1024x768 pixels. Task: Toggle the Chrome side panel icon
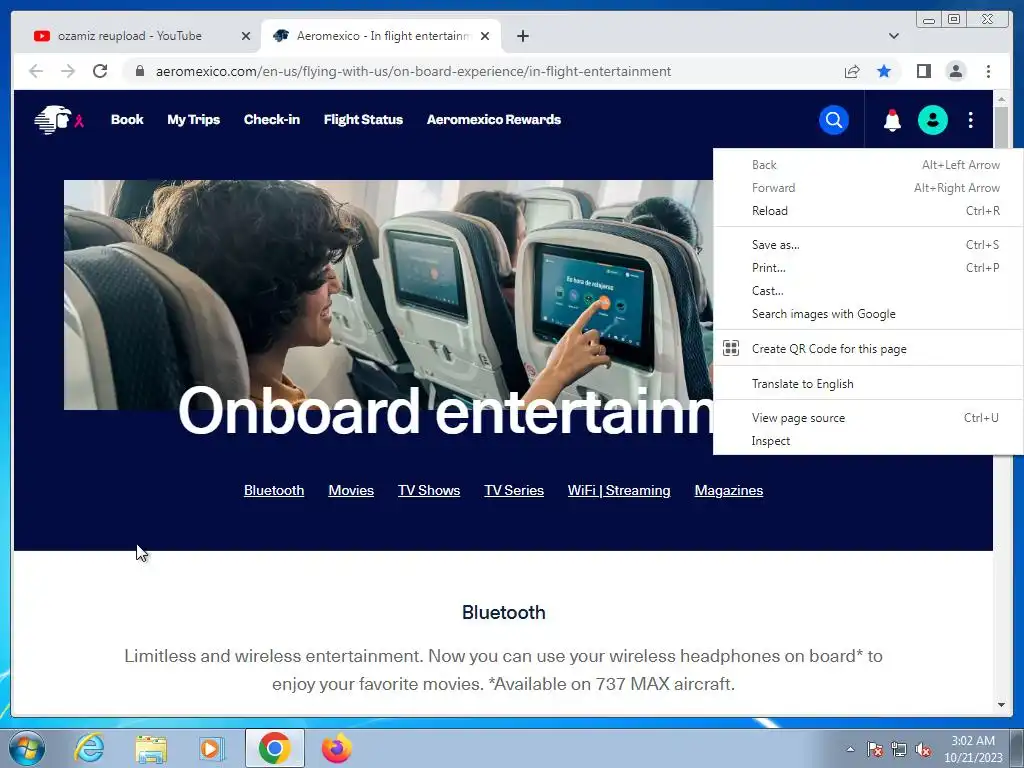pos(923,71)
